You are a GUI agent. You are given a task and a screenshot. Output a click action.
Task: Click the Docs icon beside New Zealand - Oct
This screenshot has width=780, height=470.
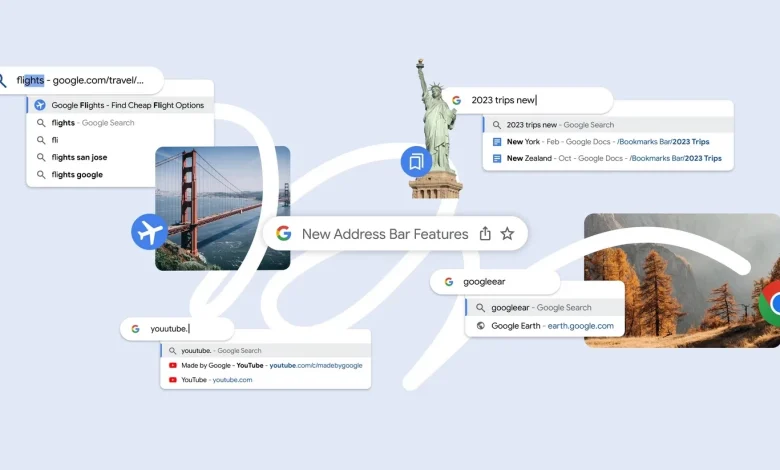point(496,159)
